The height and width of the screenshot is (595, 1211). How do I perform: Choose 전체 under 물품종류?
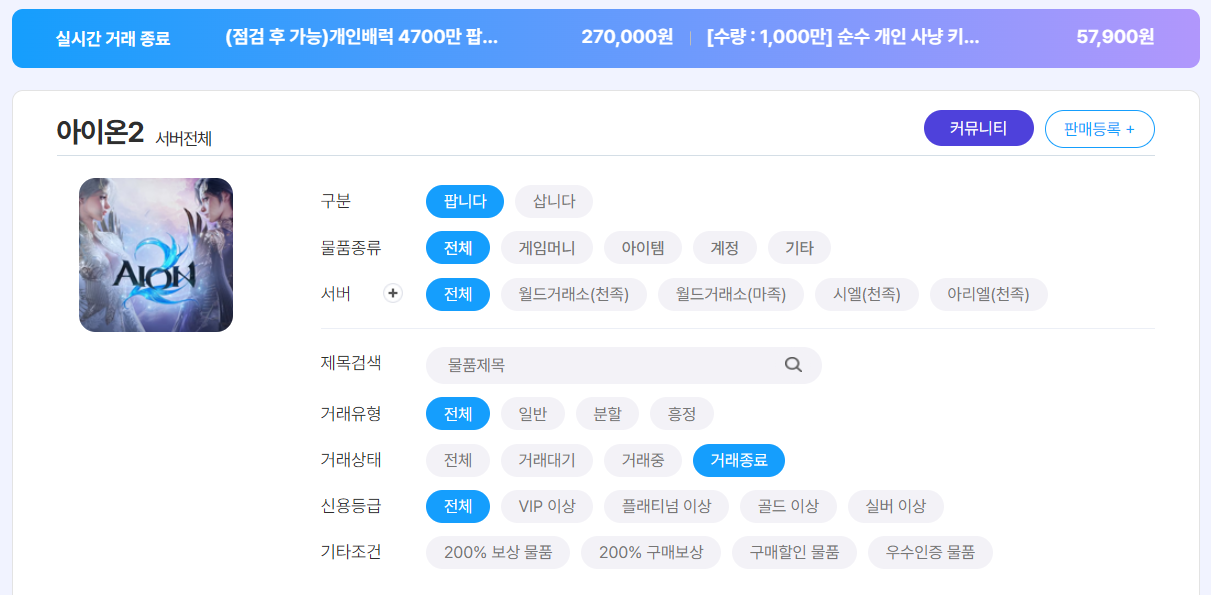tap(458, 248)
